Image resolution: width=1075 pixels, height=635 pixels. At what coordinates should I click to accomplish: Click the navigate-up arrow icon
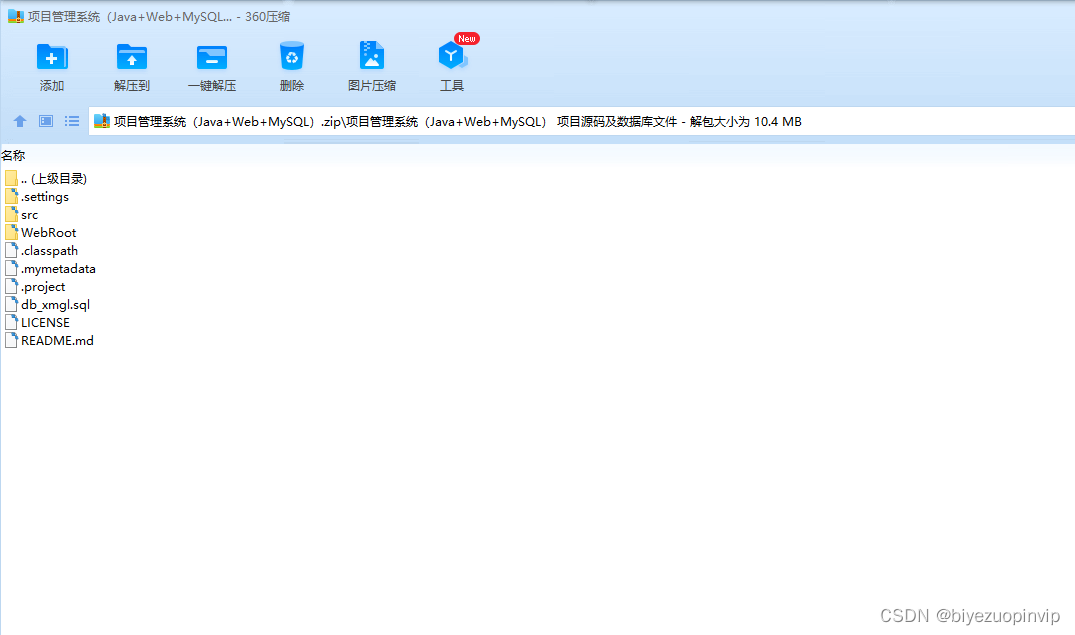pos(19,121)
